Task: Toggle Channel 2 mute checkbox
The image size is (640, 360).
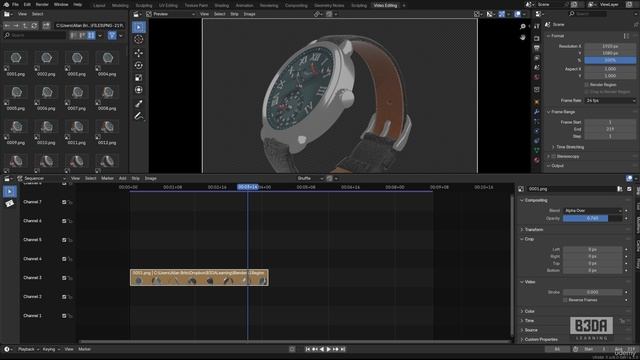Action: coord(64,297)
